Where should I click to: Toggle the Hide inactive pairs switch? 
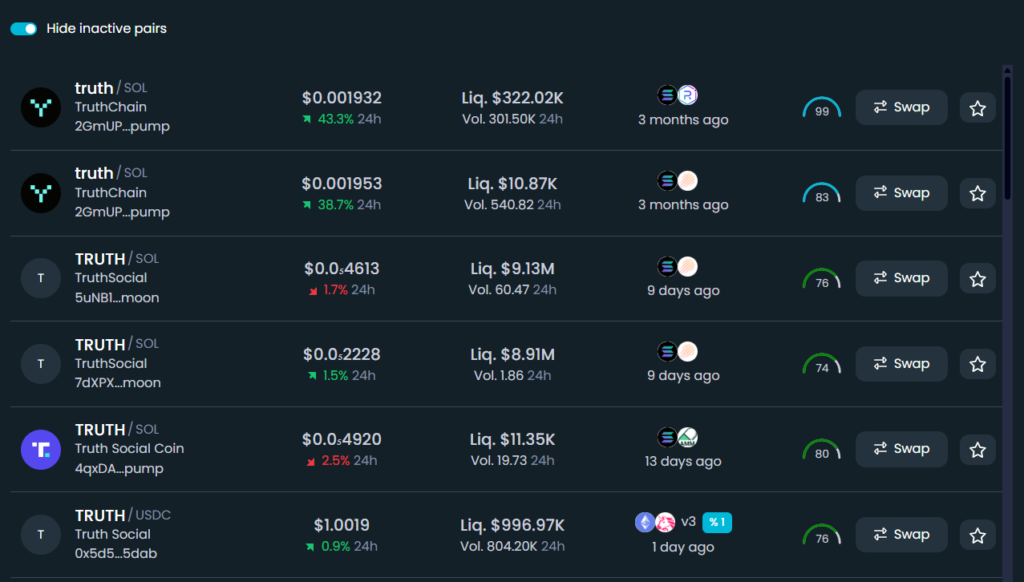click(24, 29)
